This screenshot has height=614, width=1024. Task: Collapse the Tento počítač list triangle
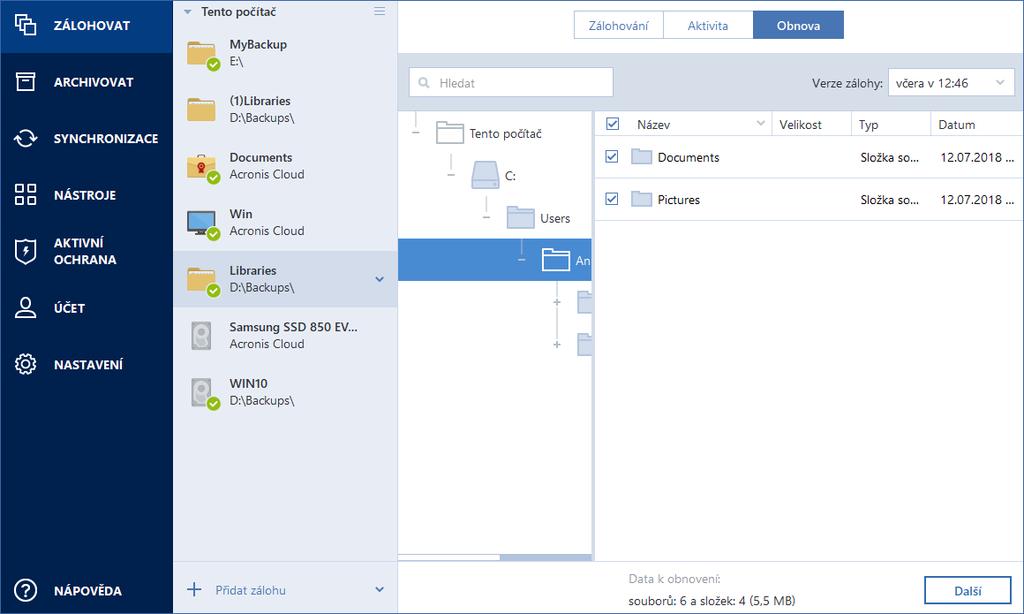187,12
